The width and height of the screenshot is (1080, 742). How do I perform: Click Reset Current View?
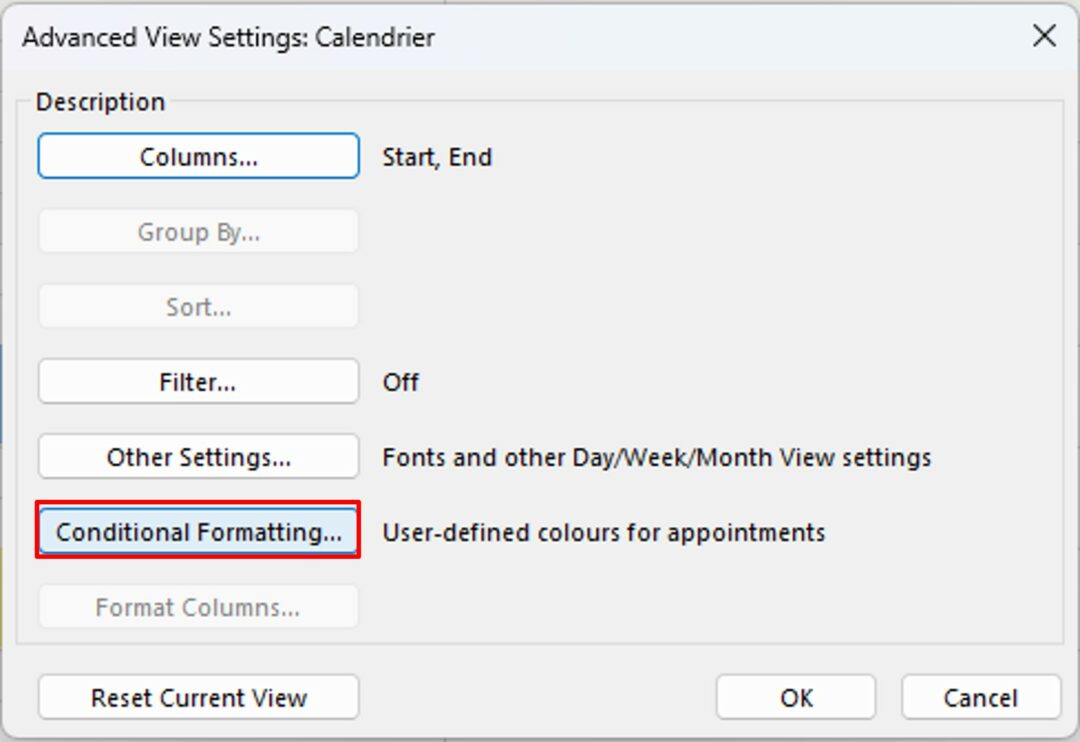tap(197, 697)
